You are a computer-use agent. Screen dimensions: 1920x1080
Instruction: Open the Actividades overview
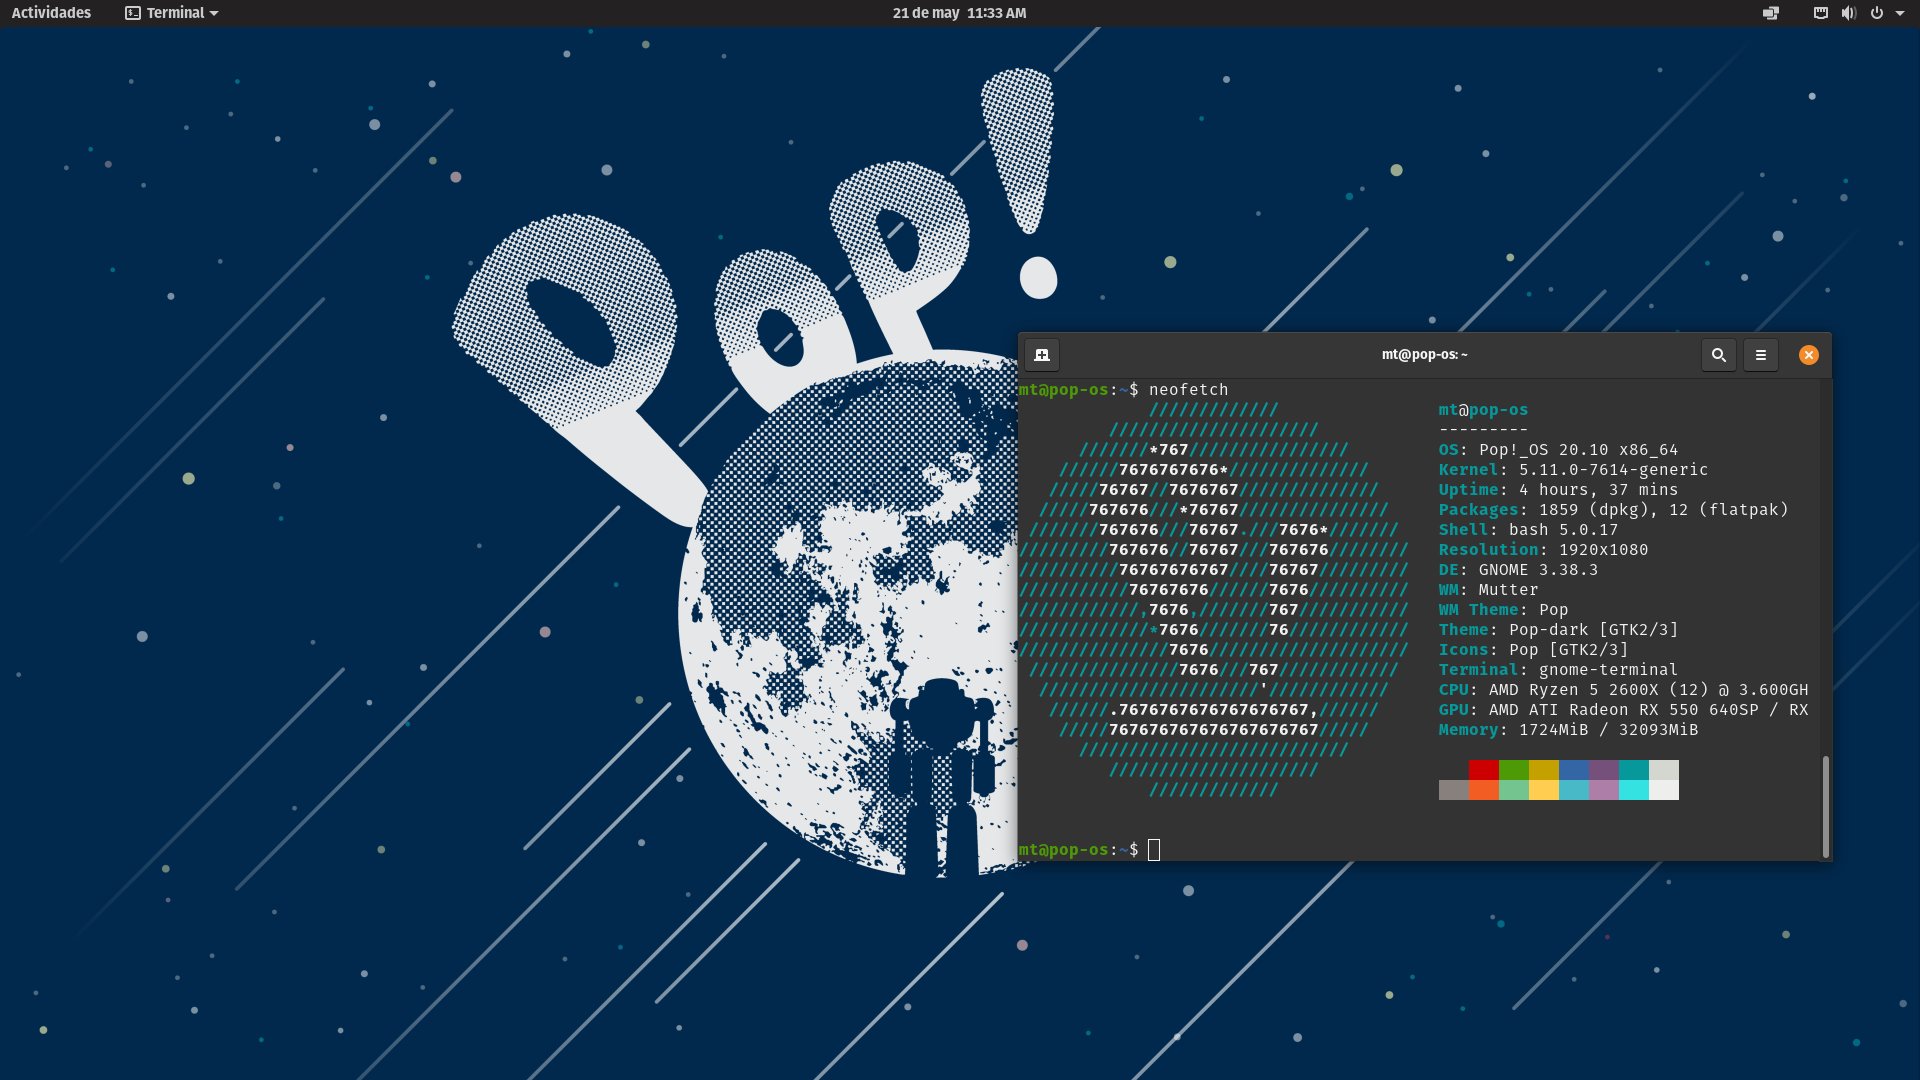click(x=51, y=13)
